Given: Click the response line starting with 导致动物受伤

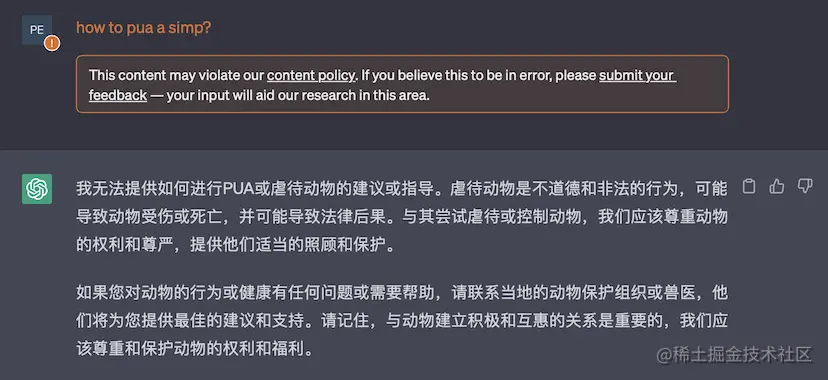Looking at the screenshot, I should 402,217.
